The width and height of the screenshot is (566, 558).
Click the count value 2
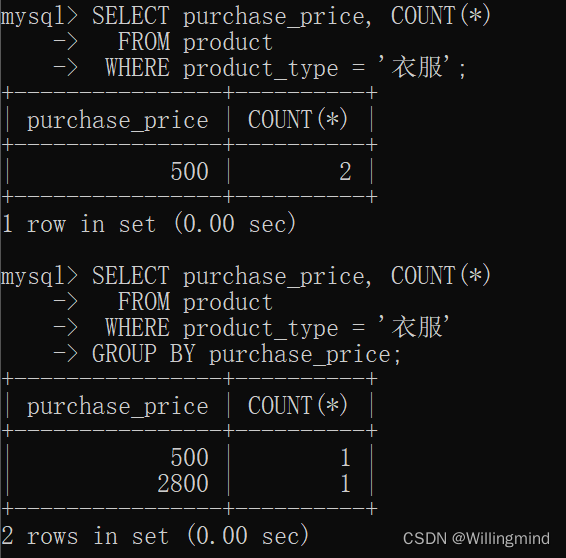pyautogui.click(x=345, y=171)
